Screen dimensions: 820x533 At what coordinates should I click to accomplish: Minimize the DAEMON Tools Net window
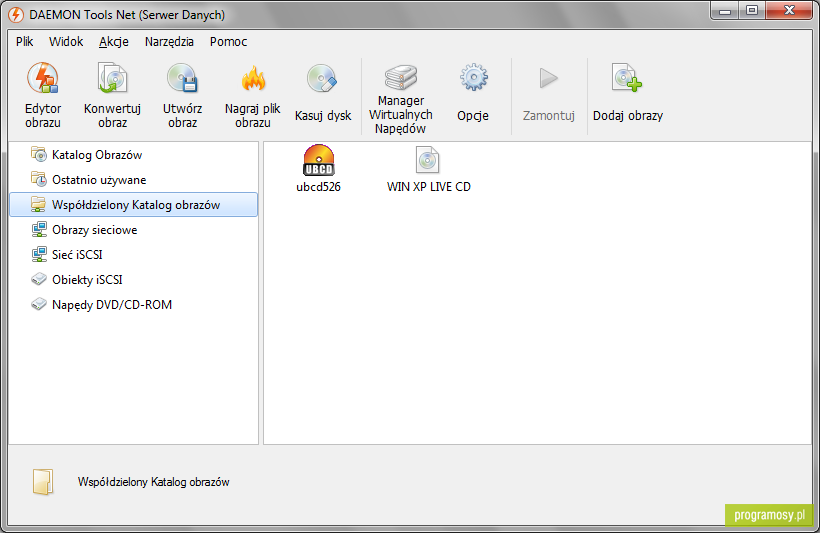tap(725, 10)
